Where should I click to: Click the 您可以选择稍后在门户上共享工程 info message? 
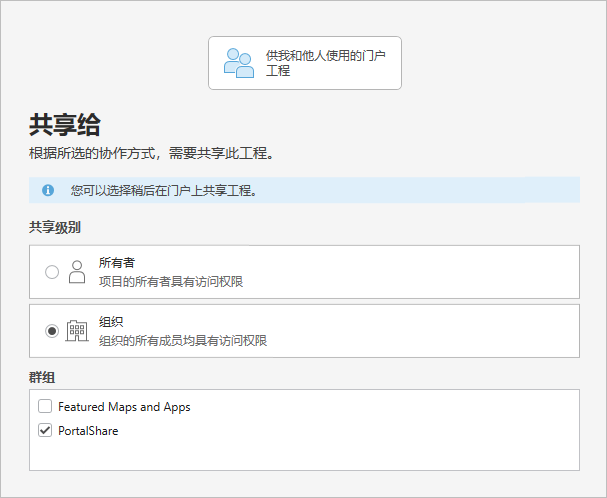point(163,191)
